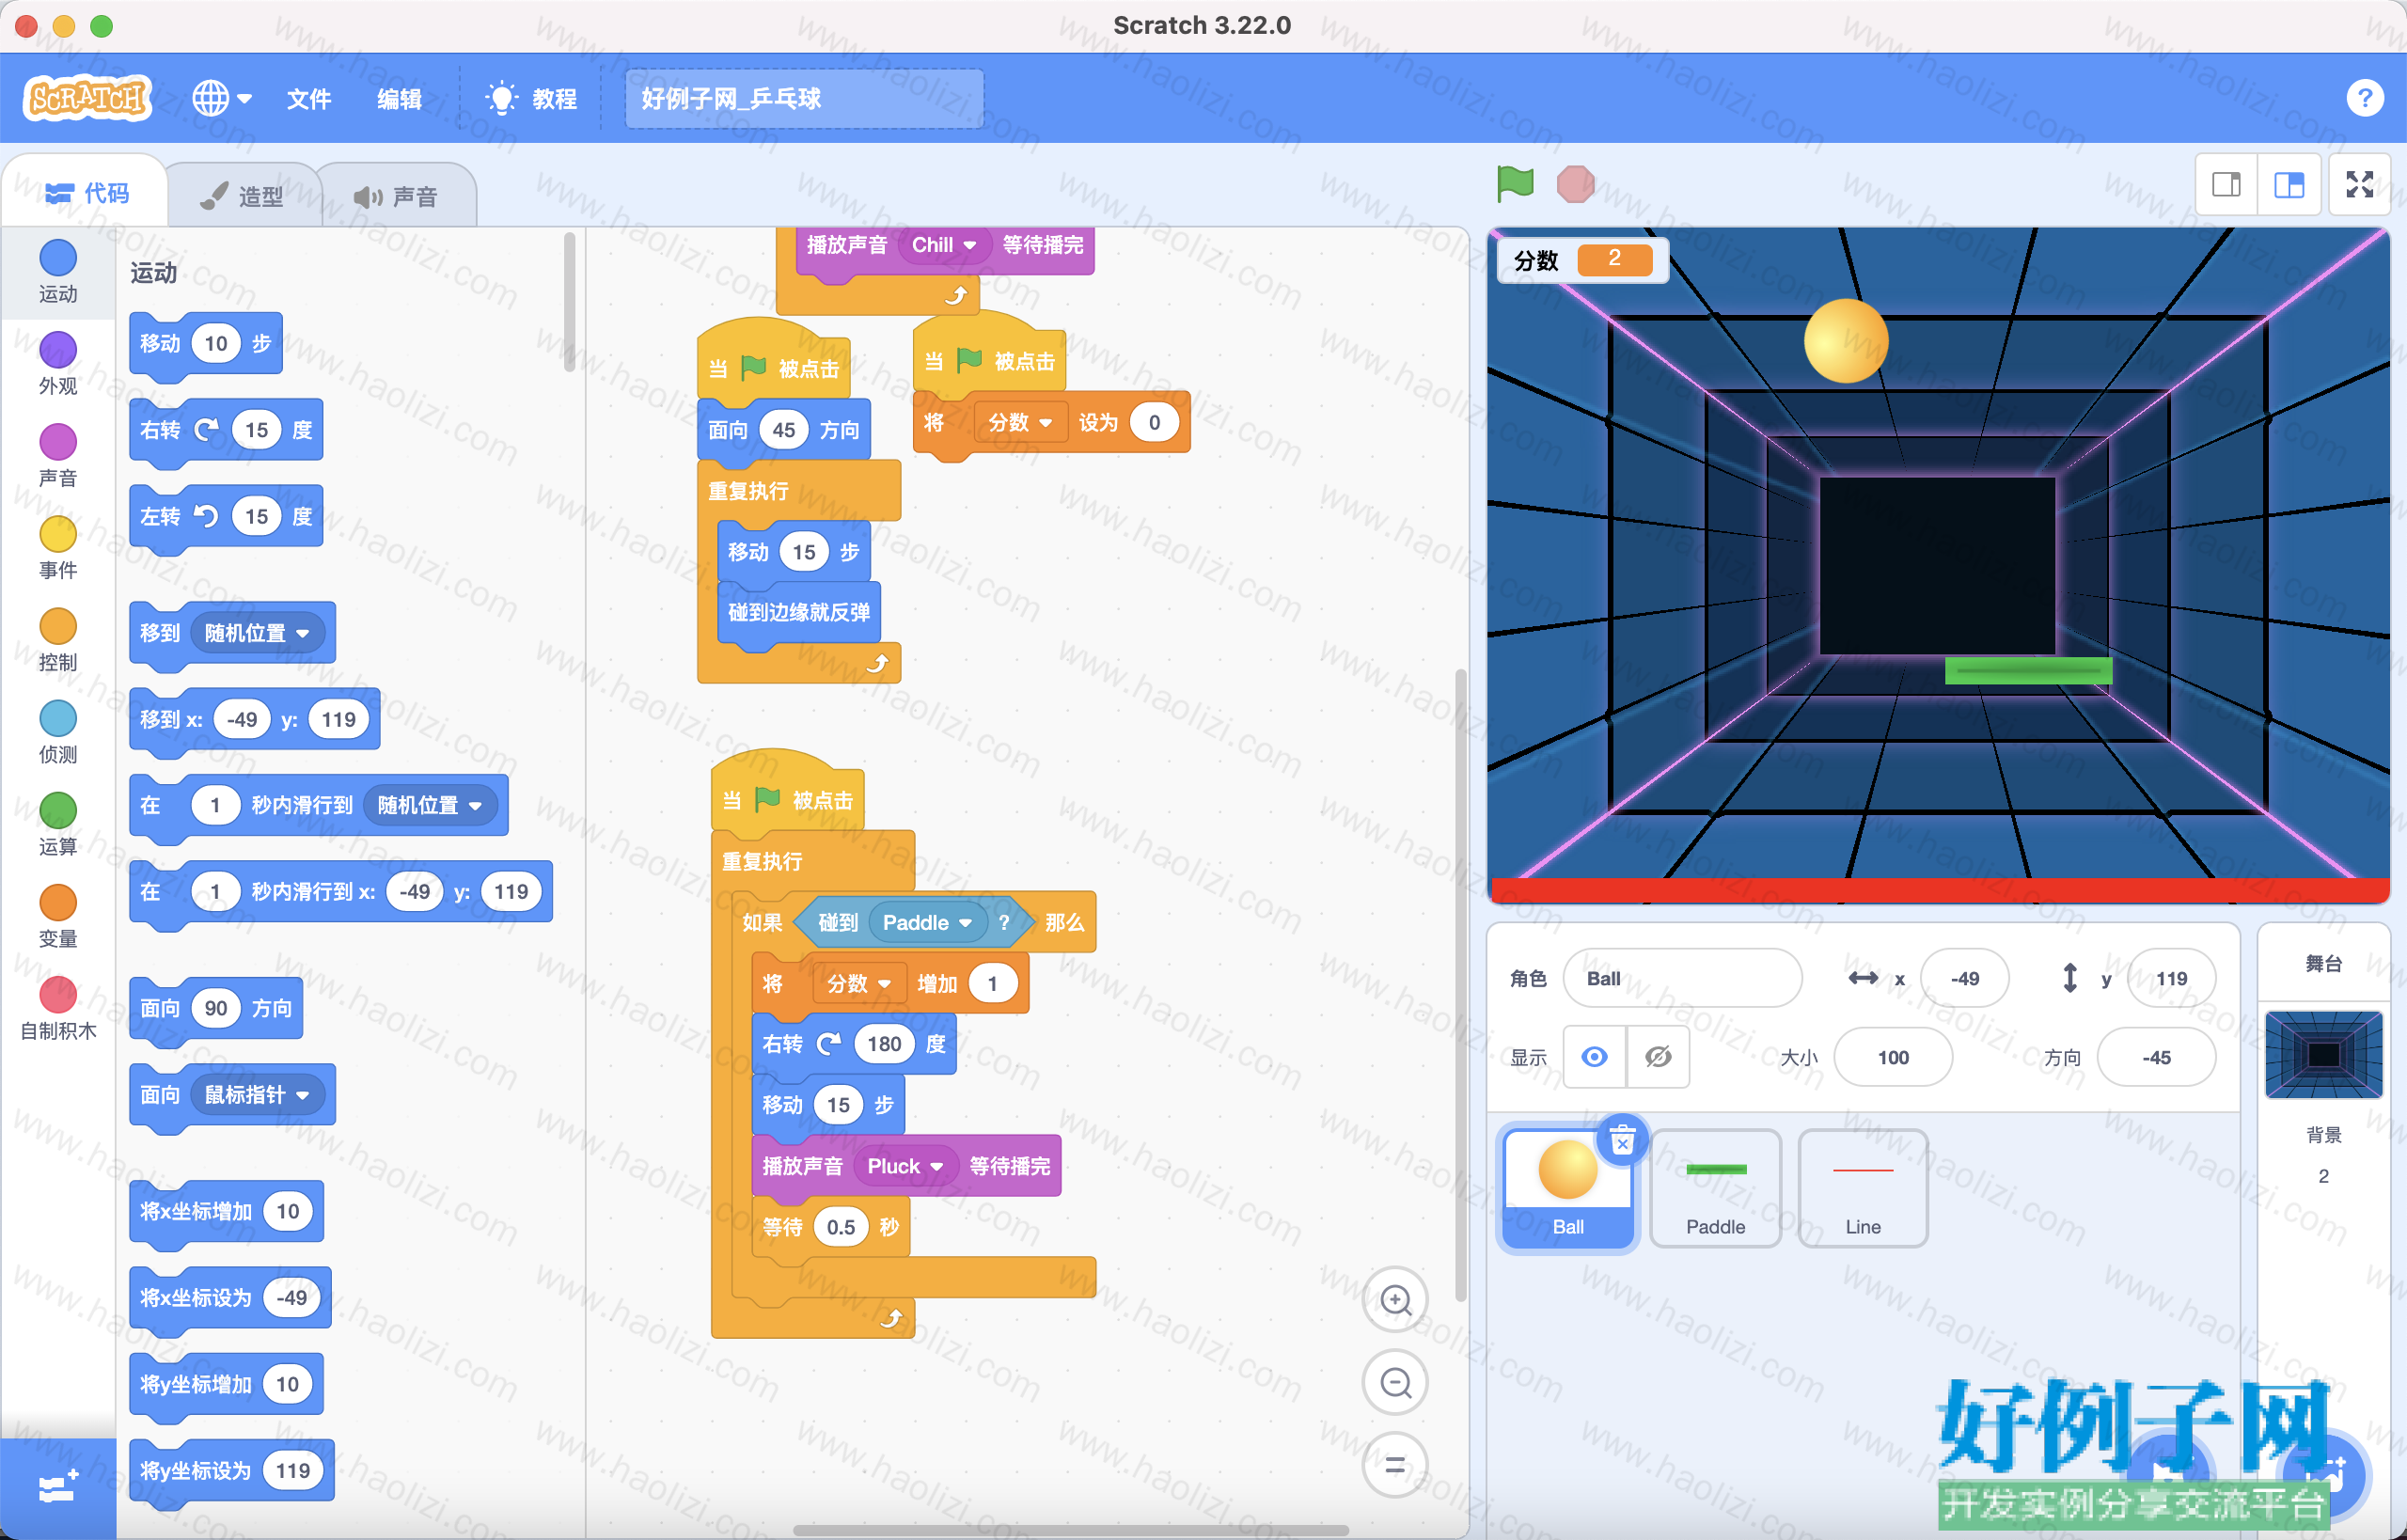Select the 声音 sound block category
Viewport: 2407px width, 1540px height.
pos(58,456)
